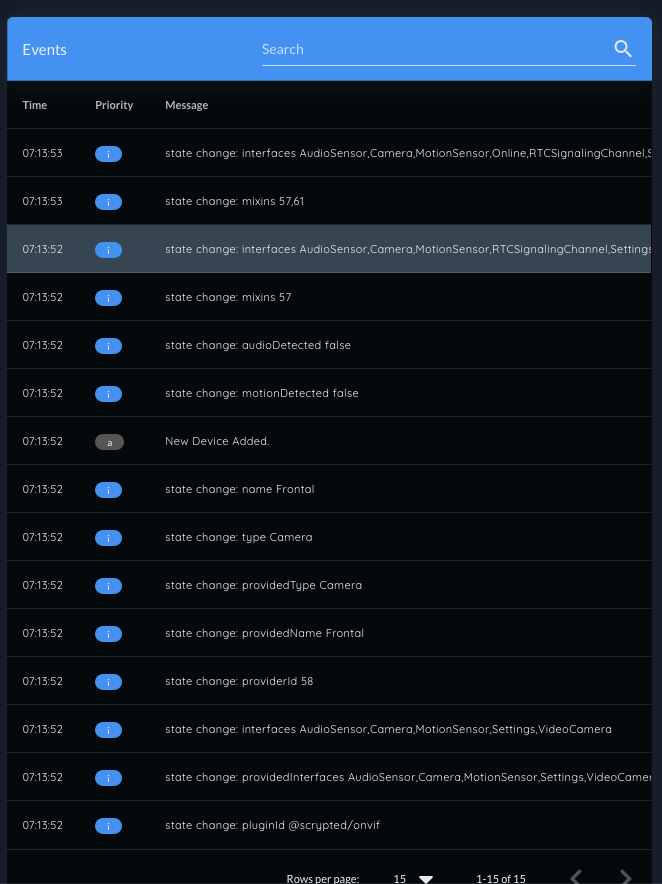The width and height of the screenshot is (662, 884).
Task: Click the Events title in the header
Action: coord(44,48)
